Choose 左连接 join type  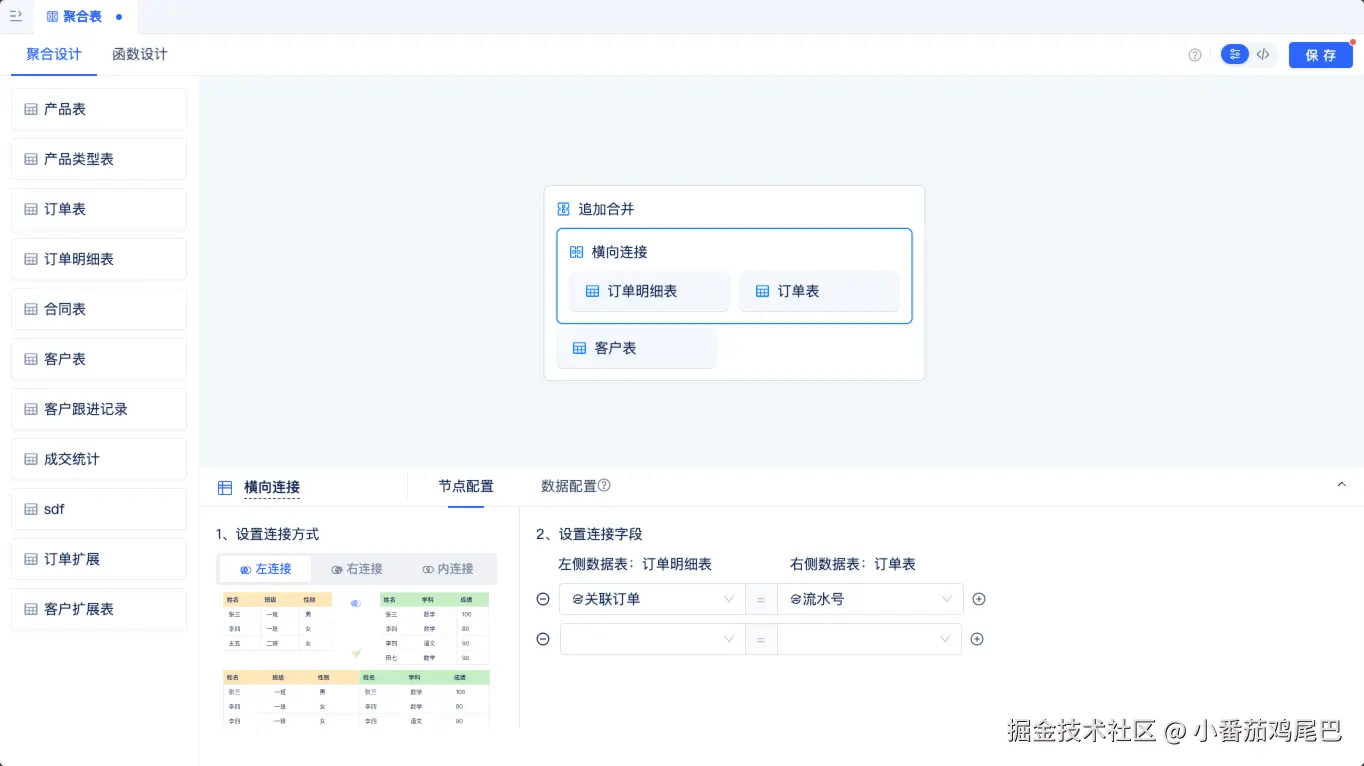click(x=265, y=569)
